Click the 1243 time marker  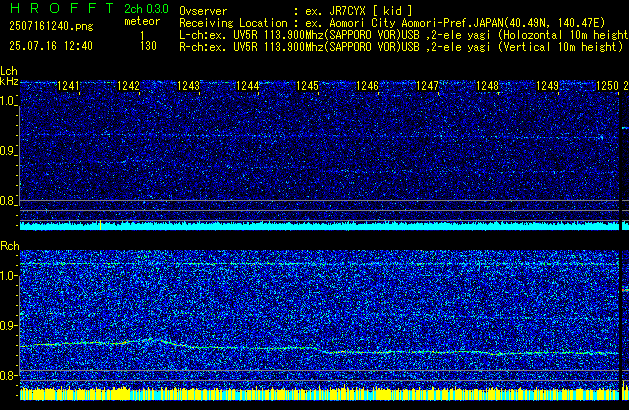coord(188,86)
